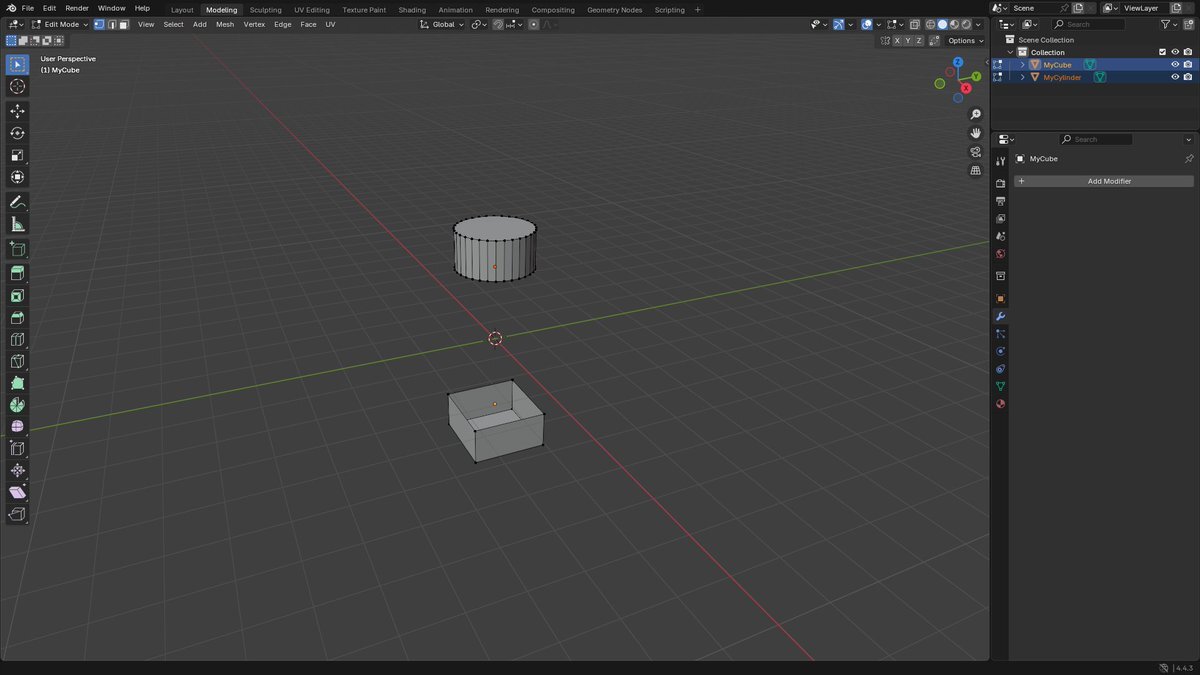
Task: Click the pan hand viewport icon
Action: [976, 133]
